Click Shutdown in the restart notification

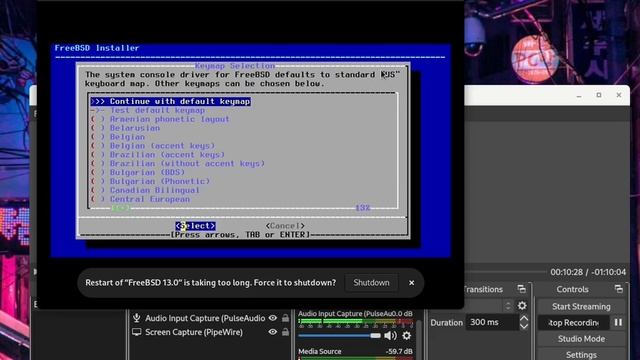tap(371, 283)
